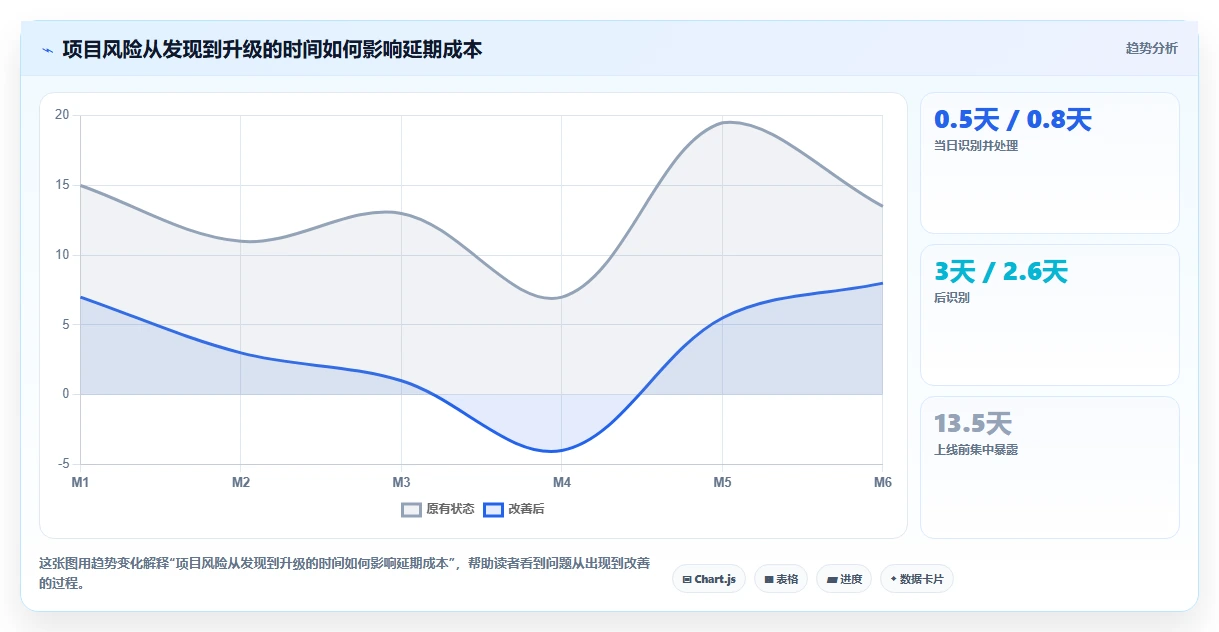This screenshot has height=632, width=1219.
Task: Click the 当日识别并处理 label
Action: click(x=976, y=146)
